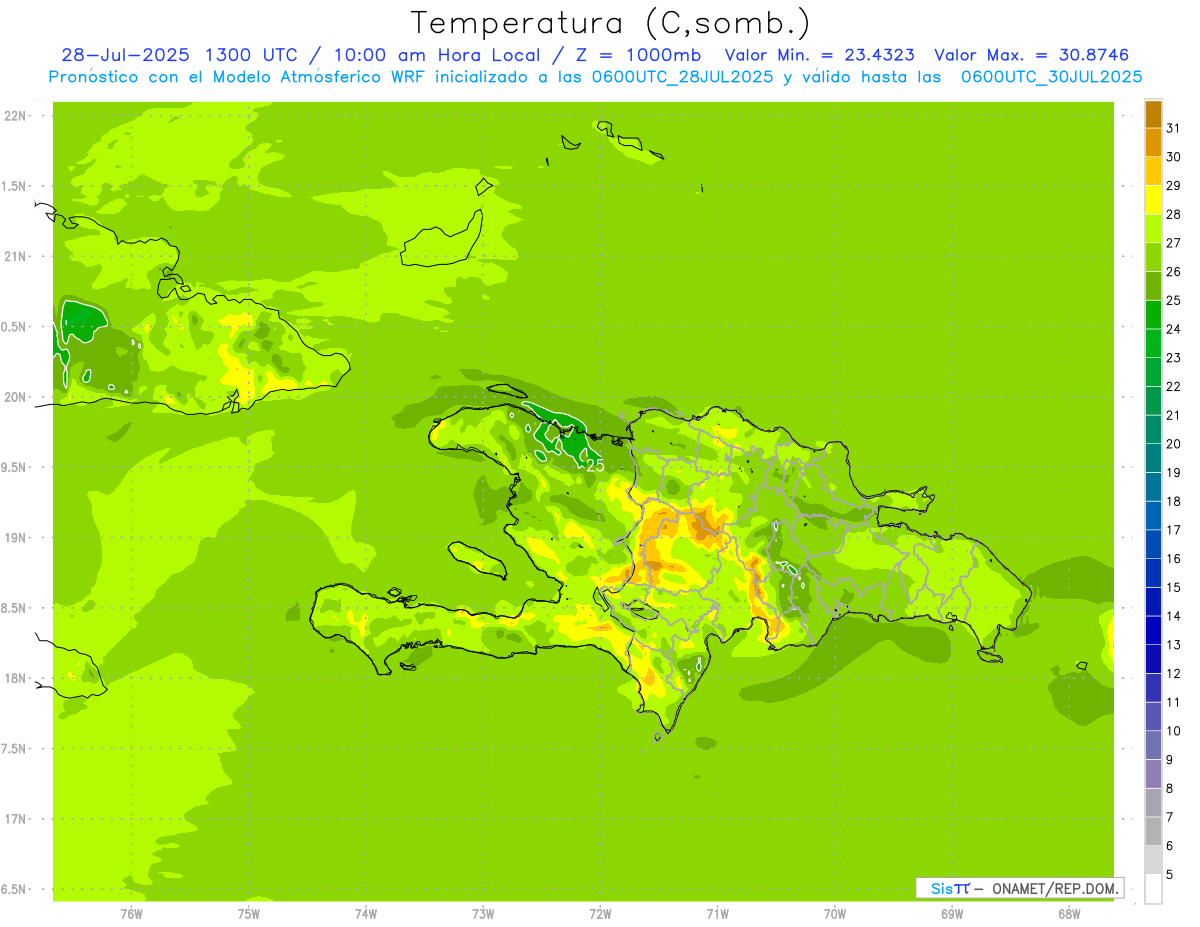Click the '72W' longitude axis label
This screenshot has height=927, width=1200.
point(600,914)
